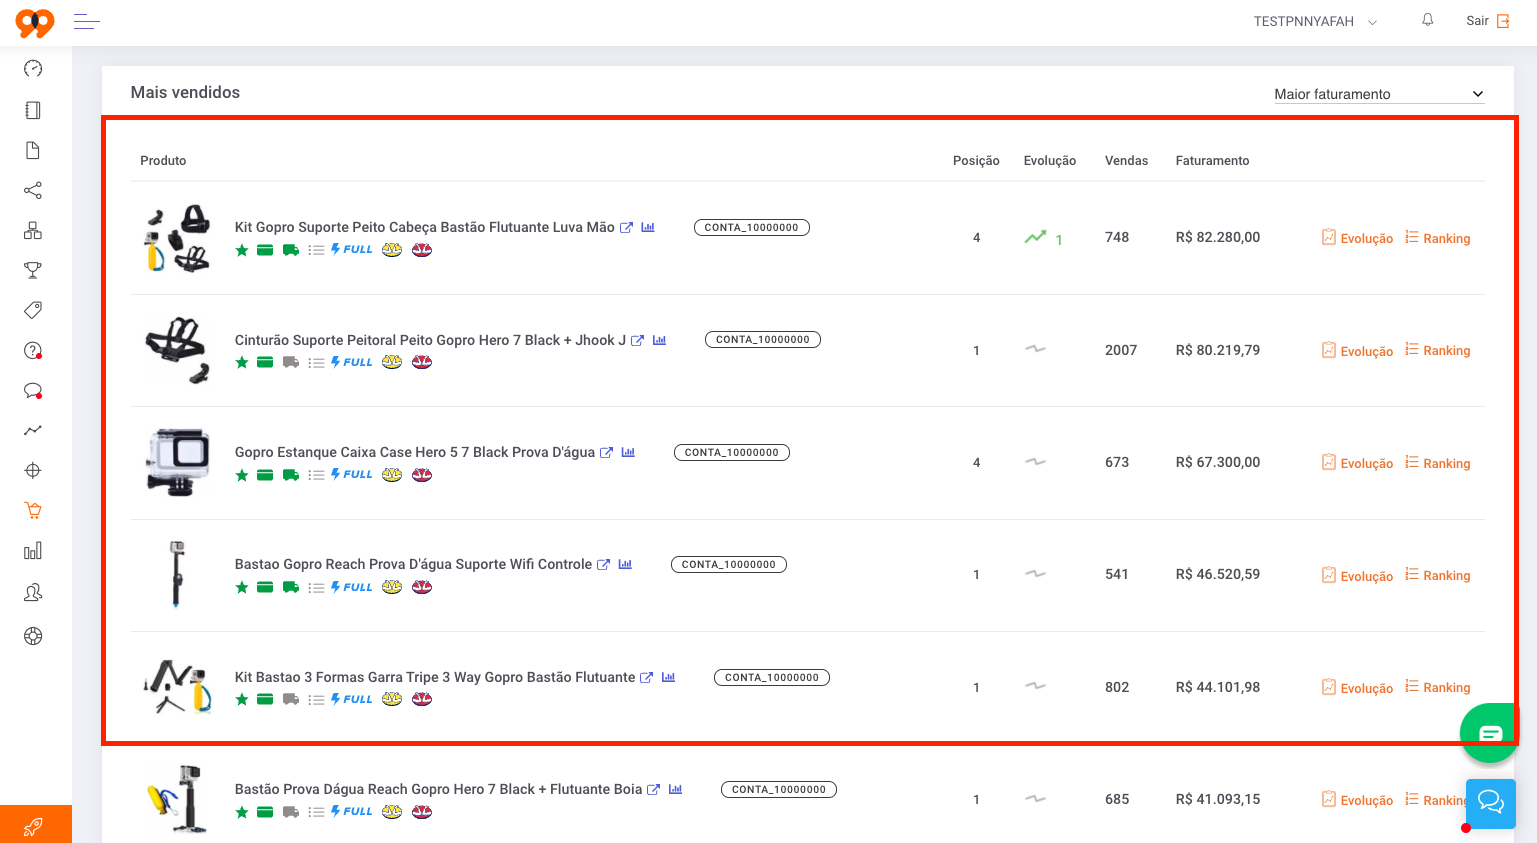Open the trophy icon in sidebar
Image resolution: width=1537 pixels, height=843 pixels.
(33, 270)
